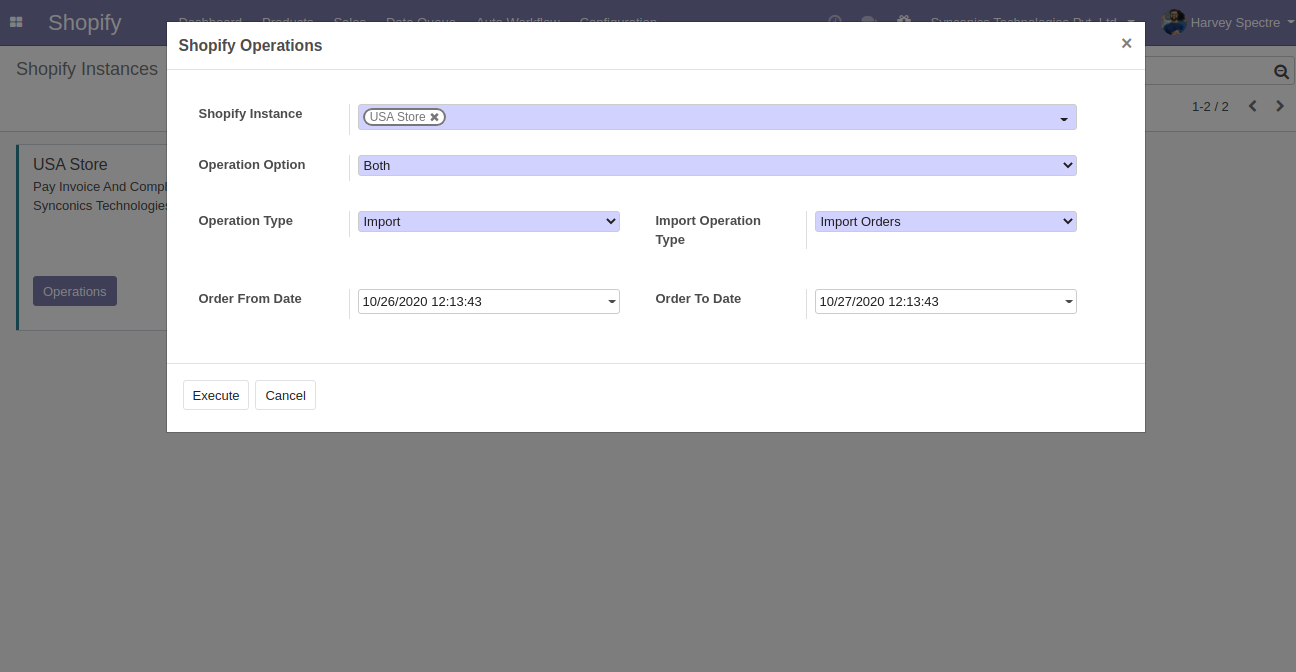This screenshot has width=1296, height=672.
Task: Expand the Shopify Instance dropdown arrow
Action: click(1064, 119)
